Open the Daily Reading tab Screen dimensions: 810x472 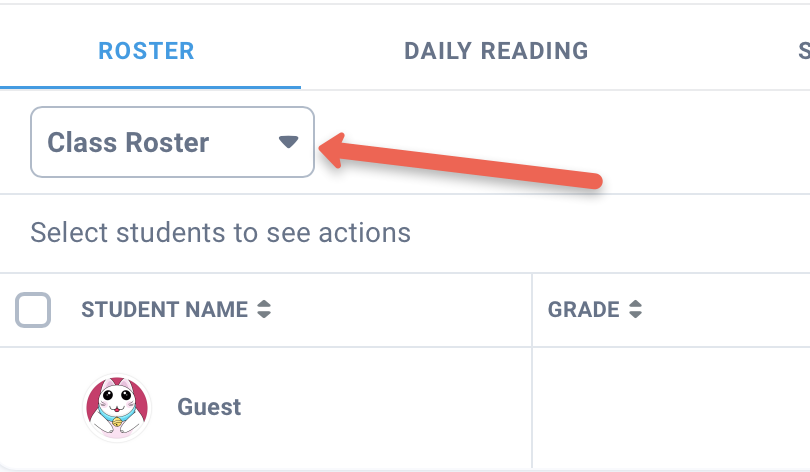coord(496,51)
